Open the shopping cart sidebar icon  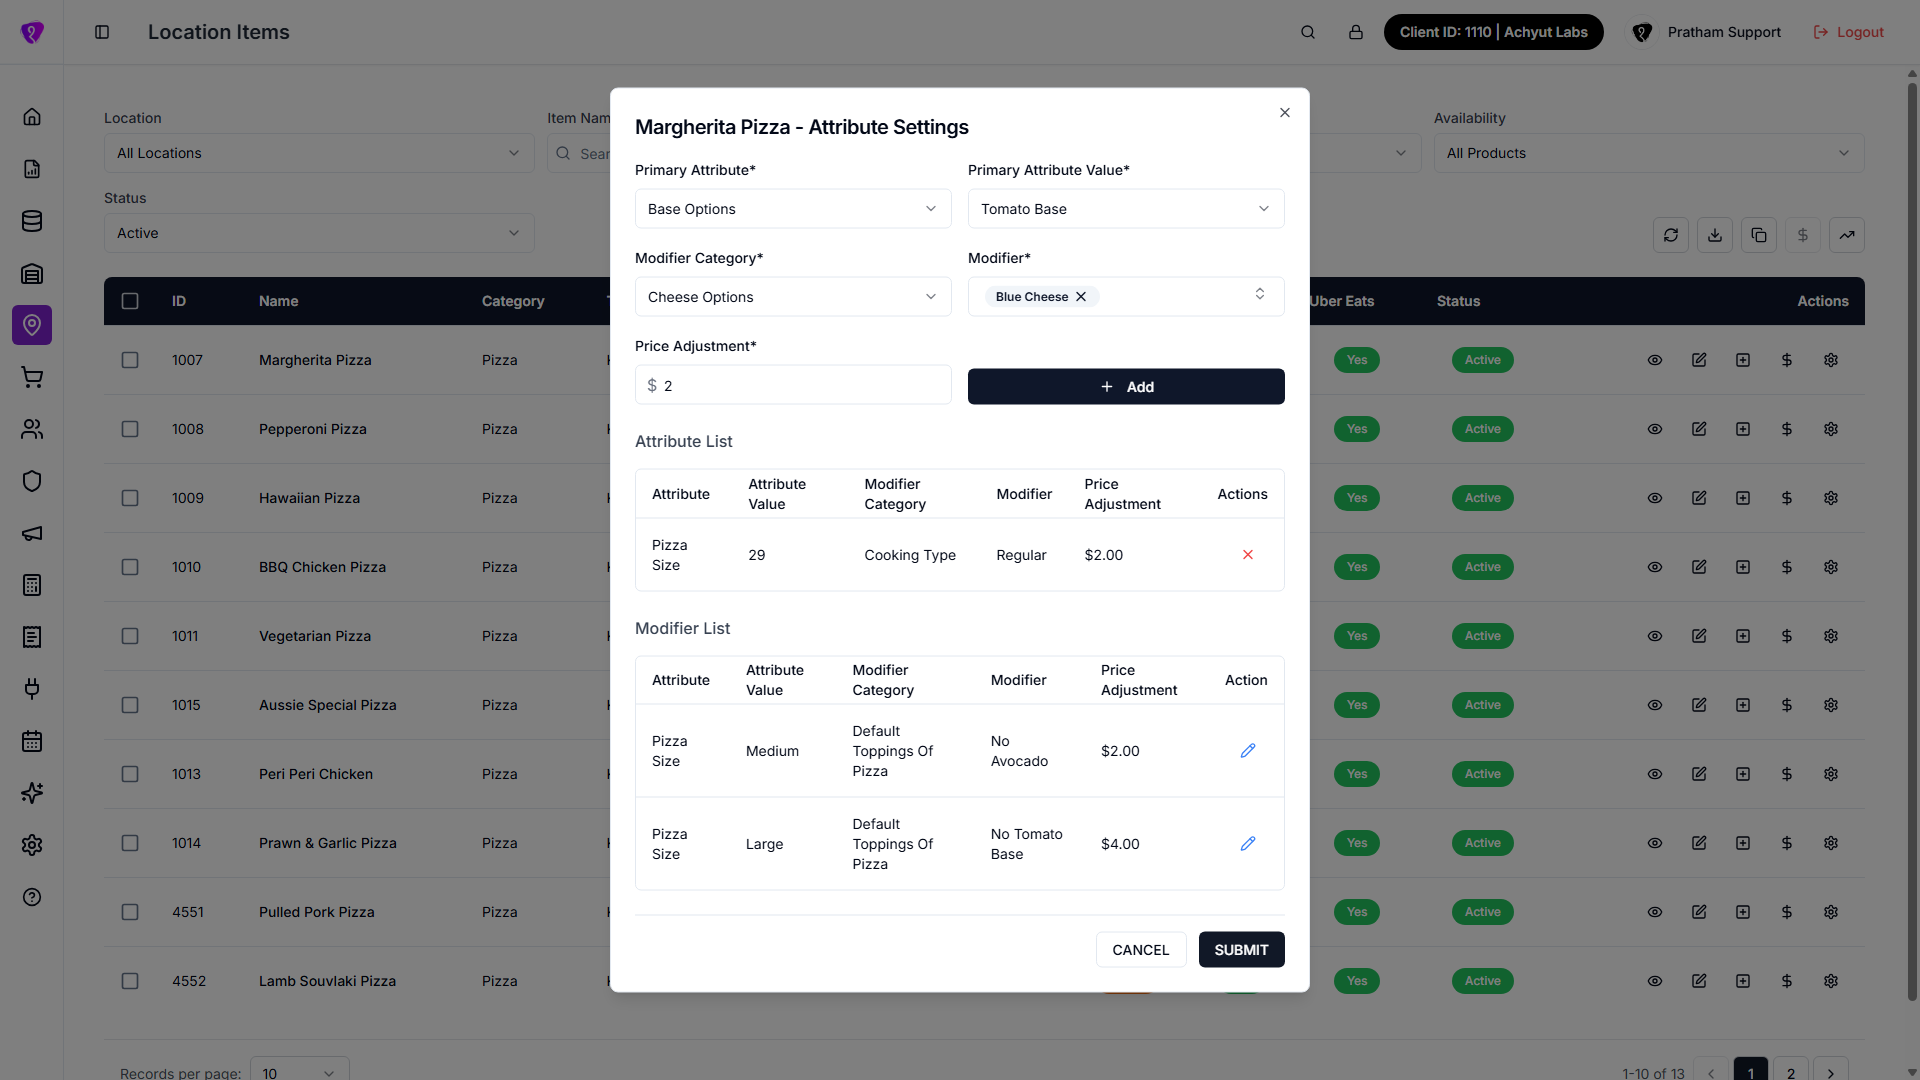32,377
